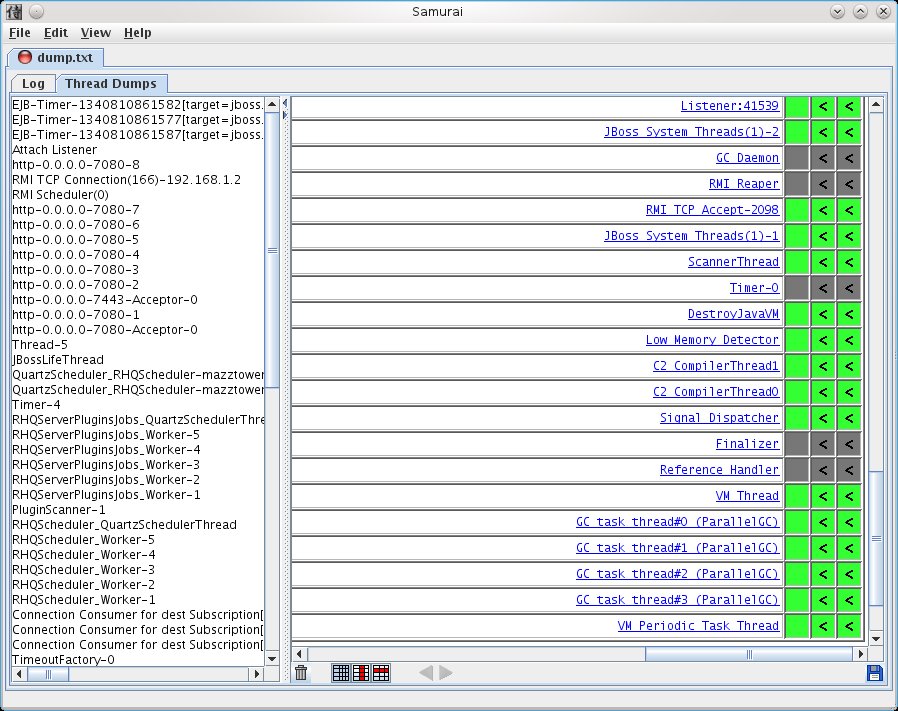The image size is (898, 711).
Task: Switch to the Thread Dumps tab
Action: tap(112, 84)
